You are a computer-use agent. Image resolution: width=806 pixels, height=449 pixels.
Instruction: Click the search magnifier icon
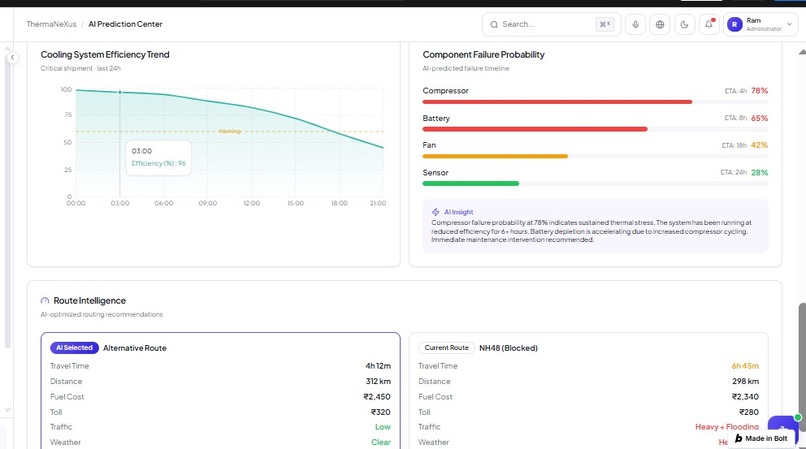pyautogui.click(x=494, y=25)
